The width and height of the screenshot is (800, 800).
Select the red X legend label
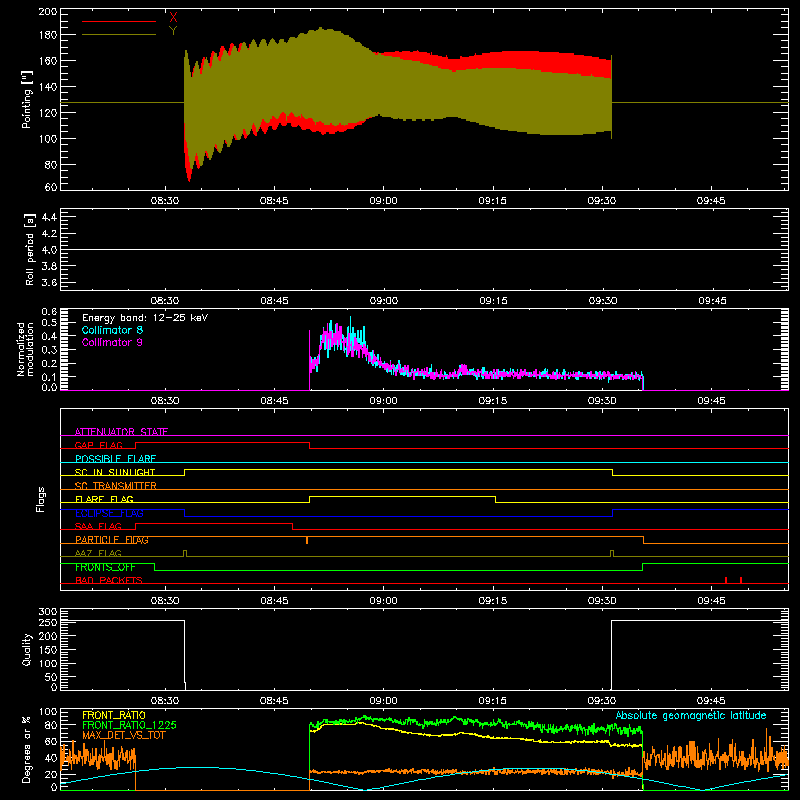click(173, 17)
